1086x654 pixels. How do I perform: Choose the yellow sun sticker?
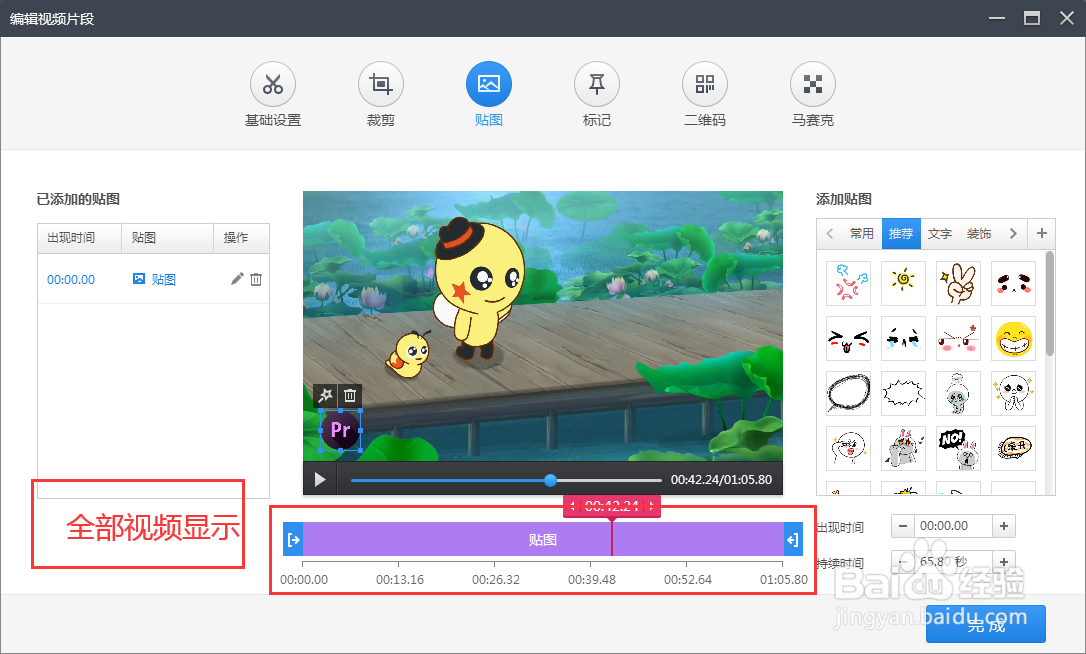(903, 283)
